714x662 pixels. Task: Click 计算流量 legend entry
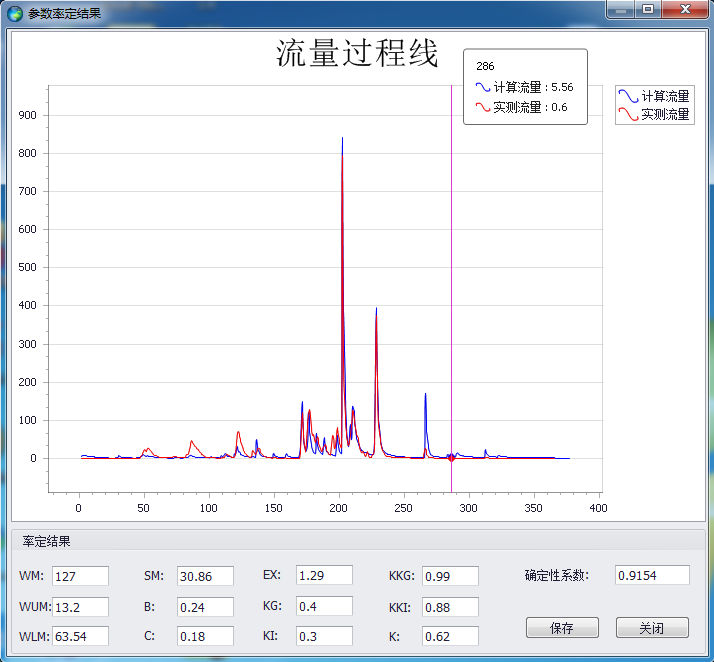coord(654,96)
